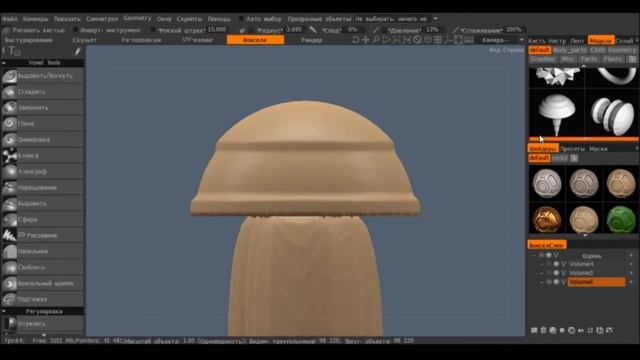Viewport: 640px width, 360px height.
Task: Click the zoom magnifier navigation icon
Action: 376,40
